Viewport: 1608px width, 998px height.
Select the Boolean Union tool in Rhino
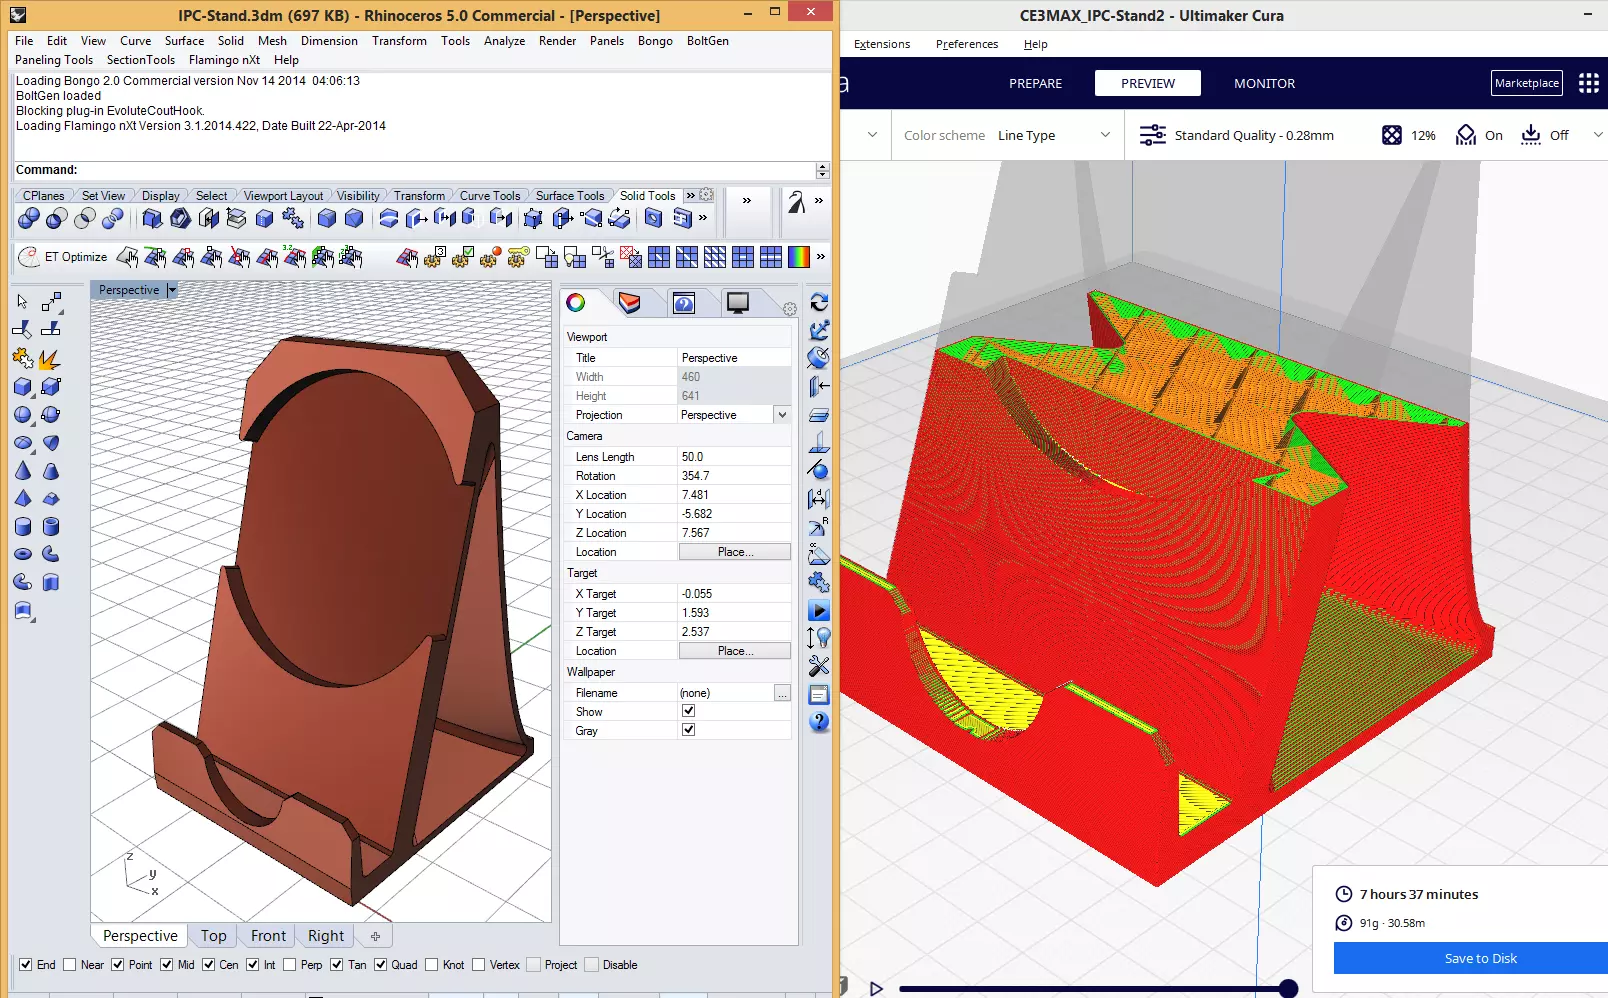(x=29, y=218)
